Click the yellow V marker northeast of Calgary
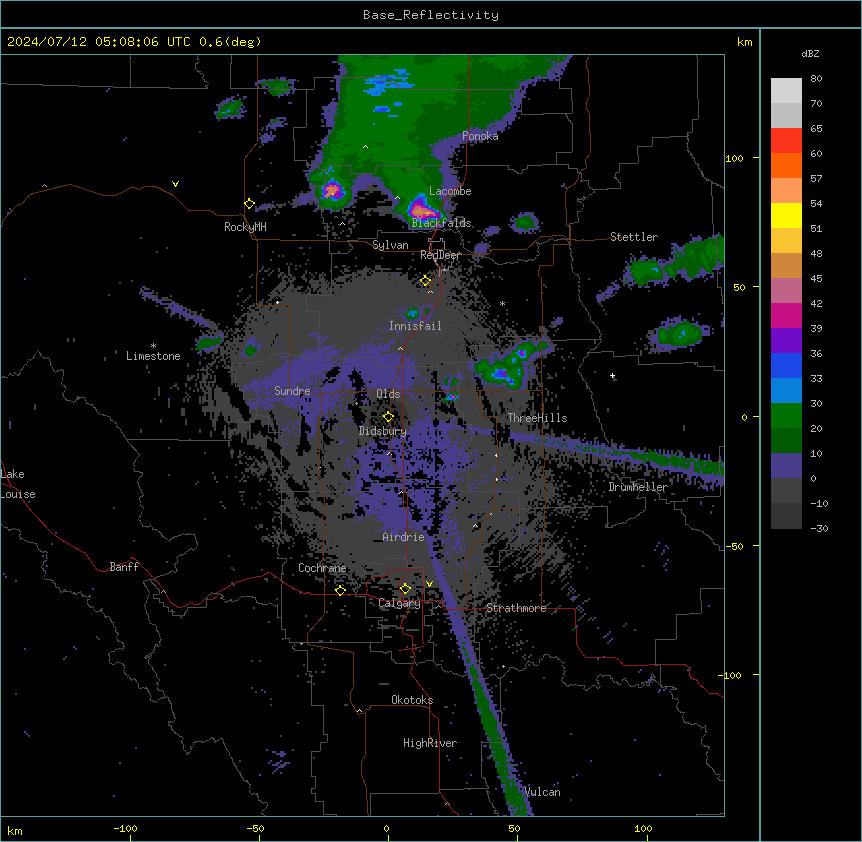Viewport: 862px width, 842px height. [x=429, y=584]
